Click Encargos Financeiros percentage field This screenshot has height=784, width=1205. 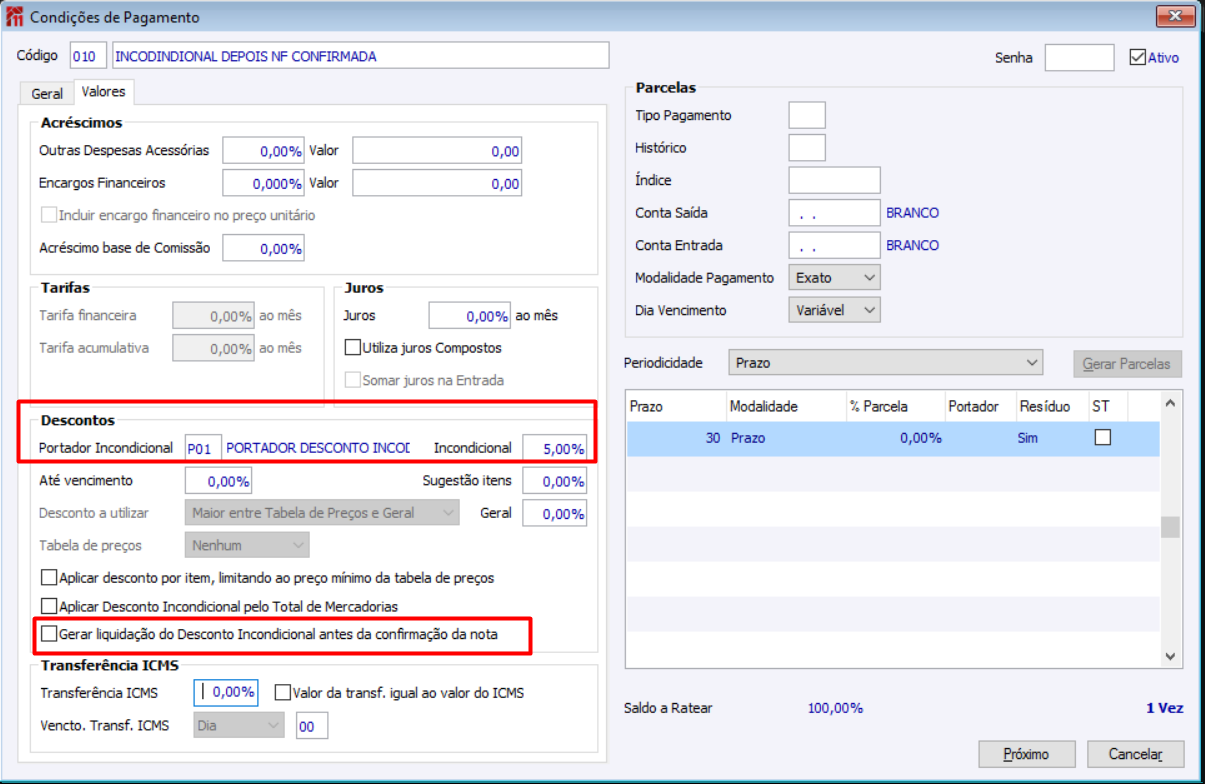pos(263,183)
